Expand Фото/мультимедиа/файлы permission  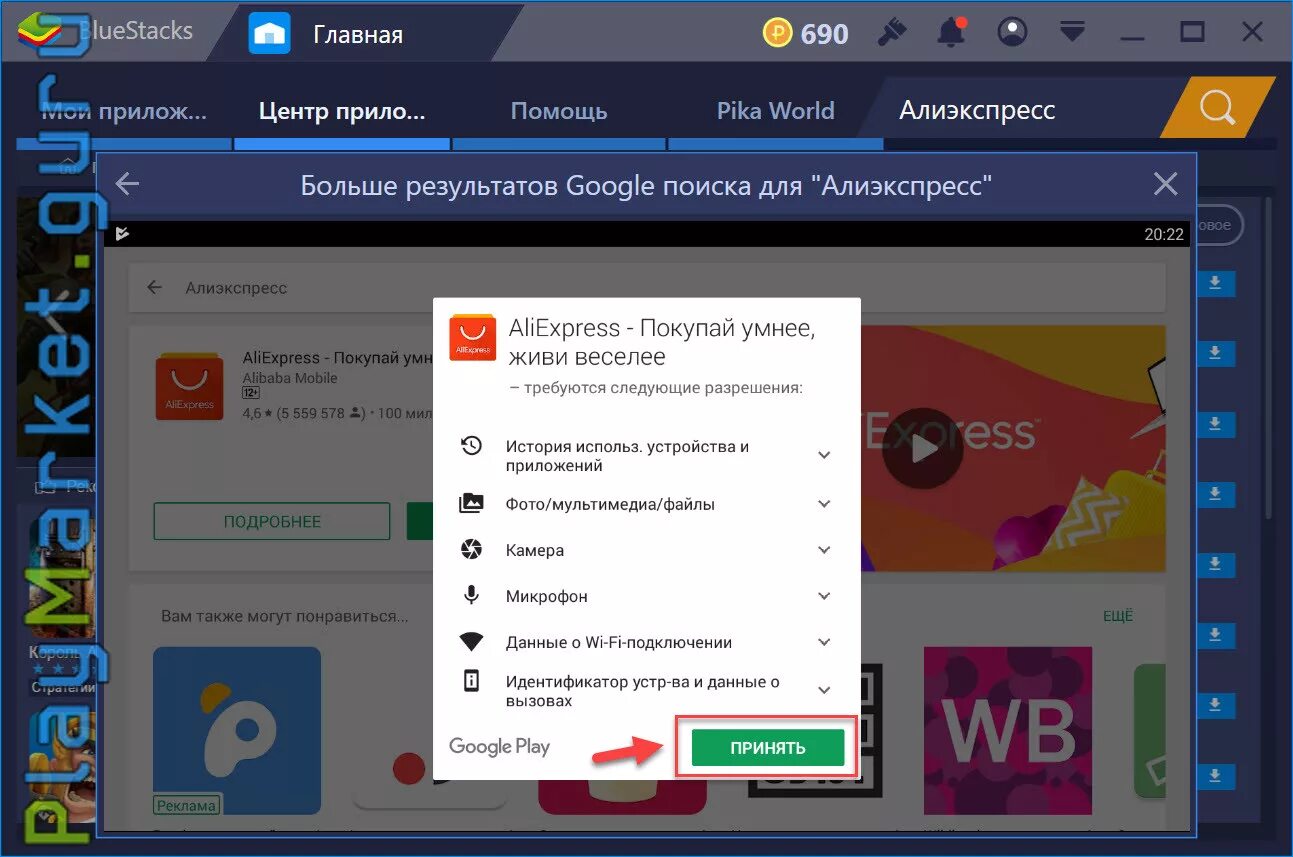824,504
